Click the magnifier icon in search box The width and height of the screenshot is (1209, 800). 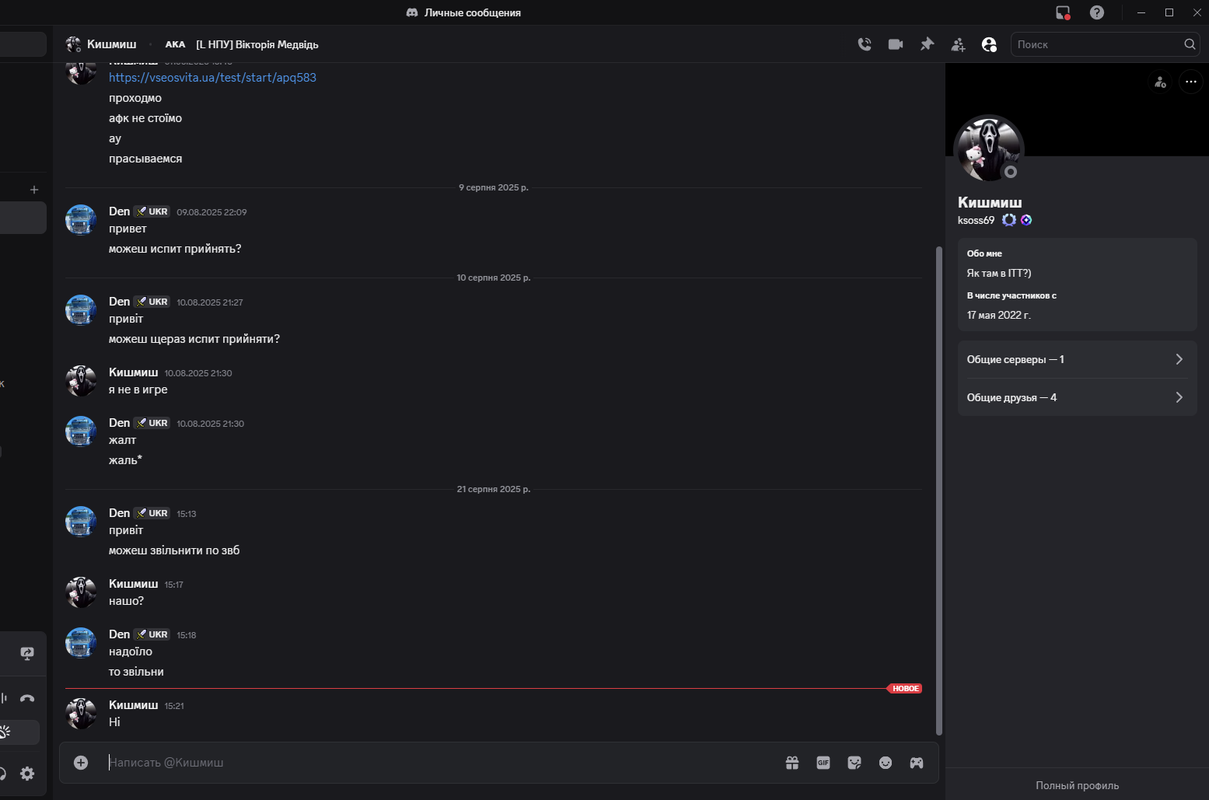tap(1190, 44)
